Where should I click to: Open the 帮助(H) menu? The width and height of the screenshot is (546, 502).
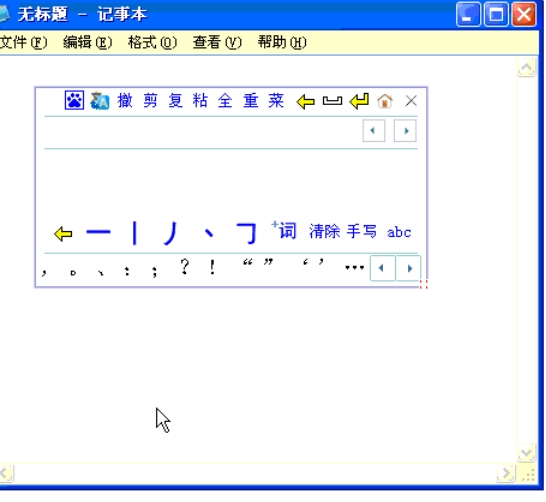pyautogui.click(x=282, y=42)
